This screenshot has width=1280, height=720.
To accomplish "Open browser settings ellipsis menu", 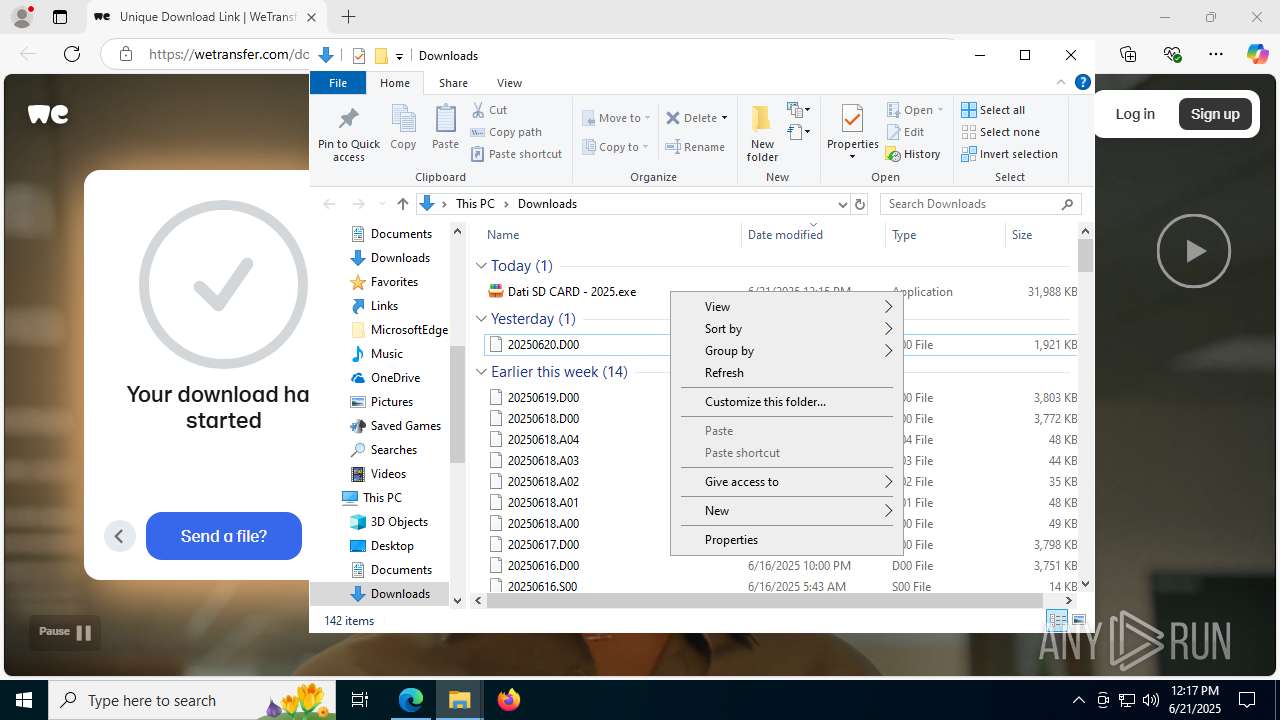I will click(1216, 55).
